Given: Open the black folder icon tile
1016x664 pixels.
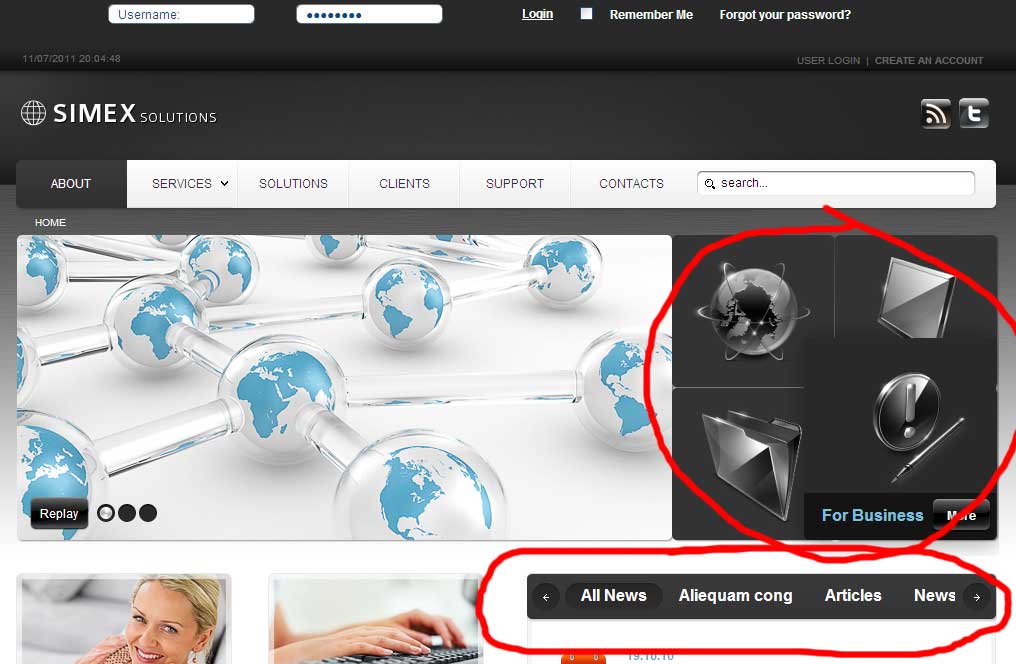Looking at the screenshot, I should pos(752,463).
